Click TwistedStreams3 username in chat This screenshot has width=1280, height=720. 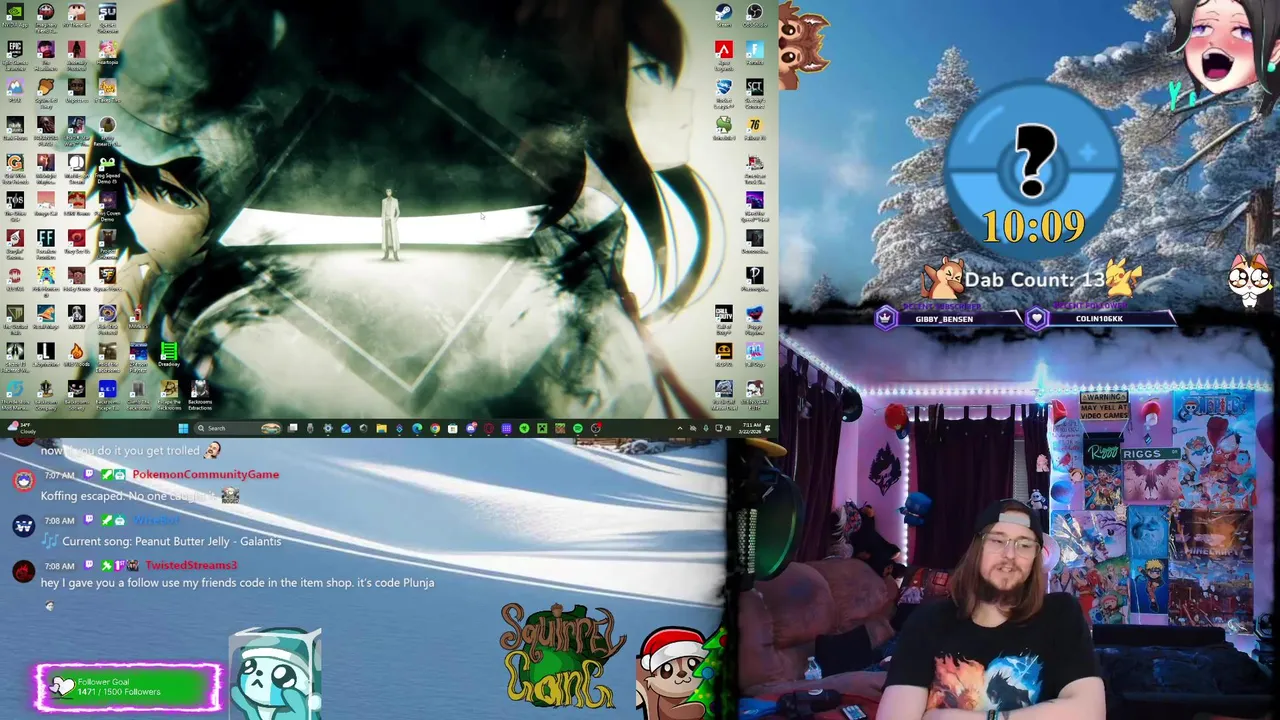coord(191,565)
